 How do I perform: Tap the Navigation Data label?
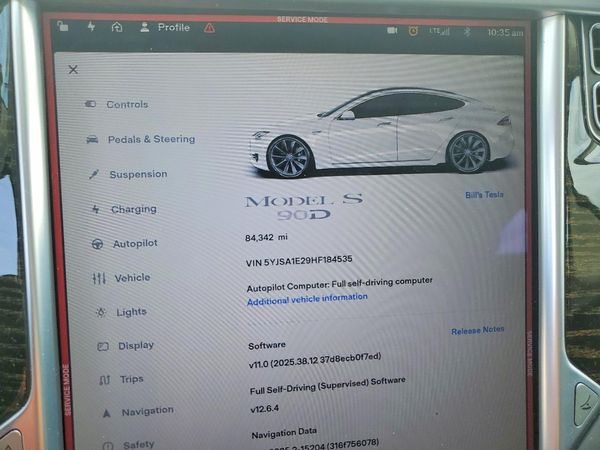click(x=284, y=433)
